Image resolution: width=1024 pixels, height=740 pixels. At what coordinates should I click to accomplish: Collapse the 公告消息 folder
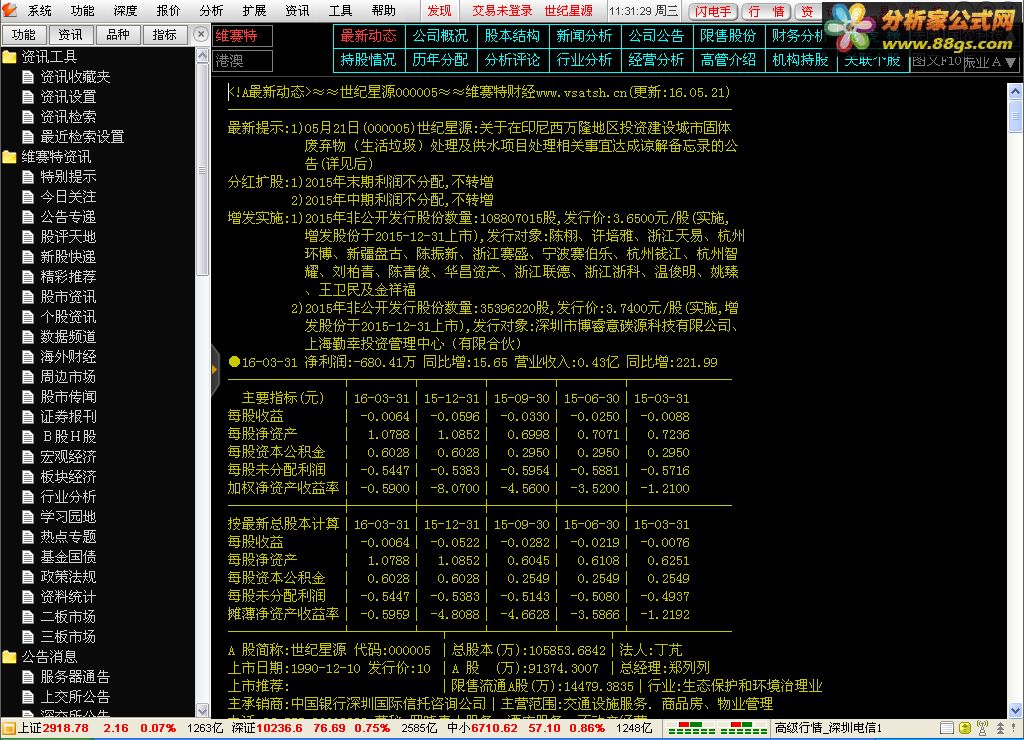click(x=9, y=657)
